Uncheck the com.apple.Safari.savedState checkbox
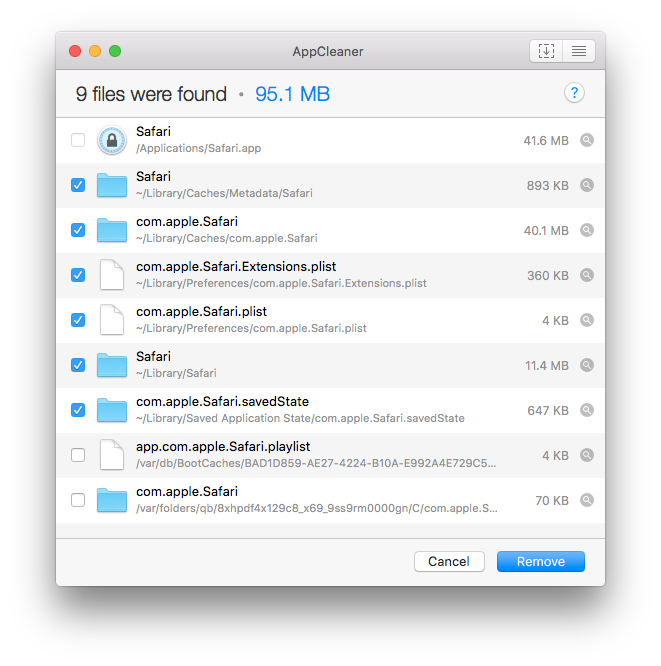This screenshot has width=661, height=666. point(78,410)
